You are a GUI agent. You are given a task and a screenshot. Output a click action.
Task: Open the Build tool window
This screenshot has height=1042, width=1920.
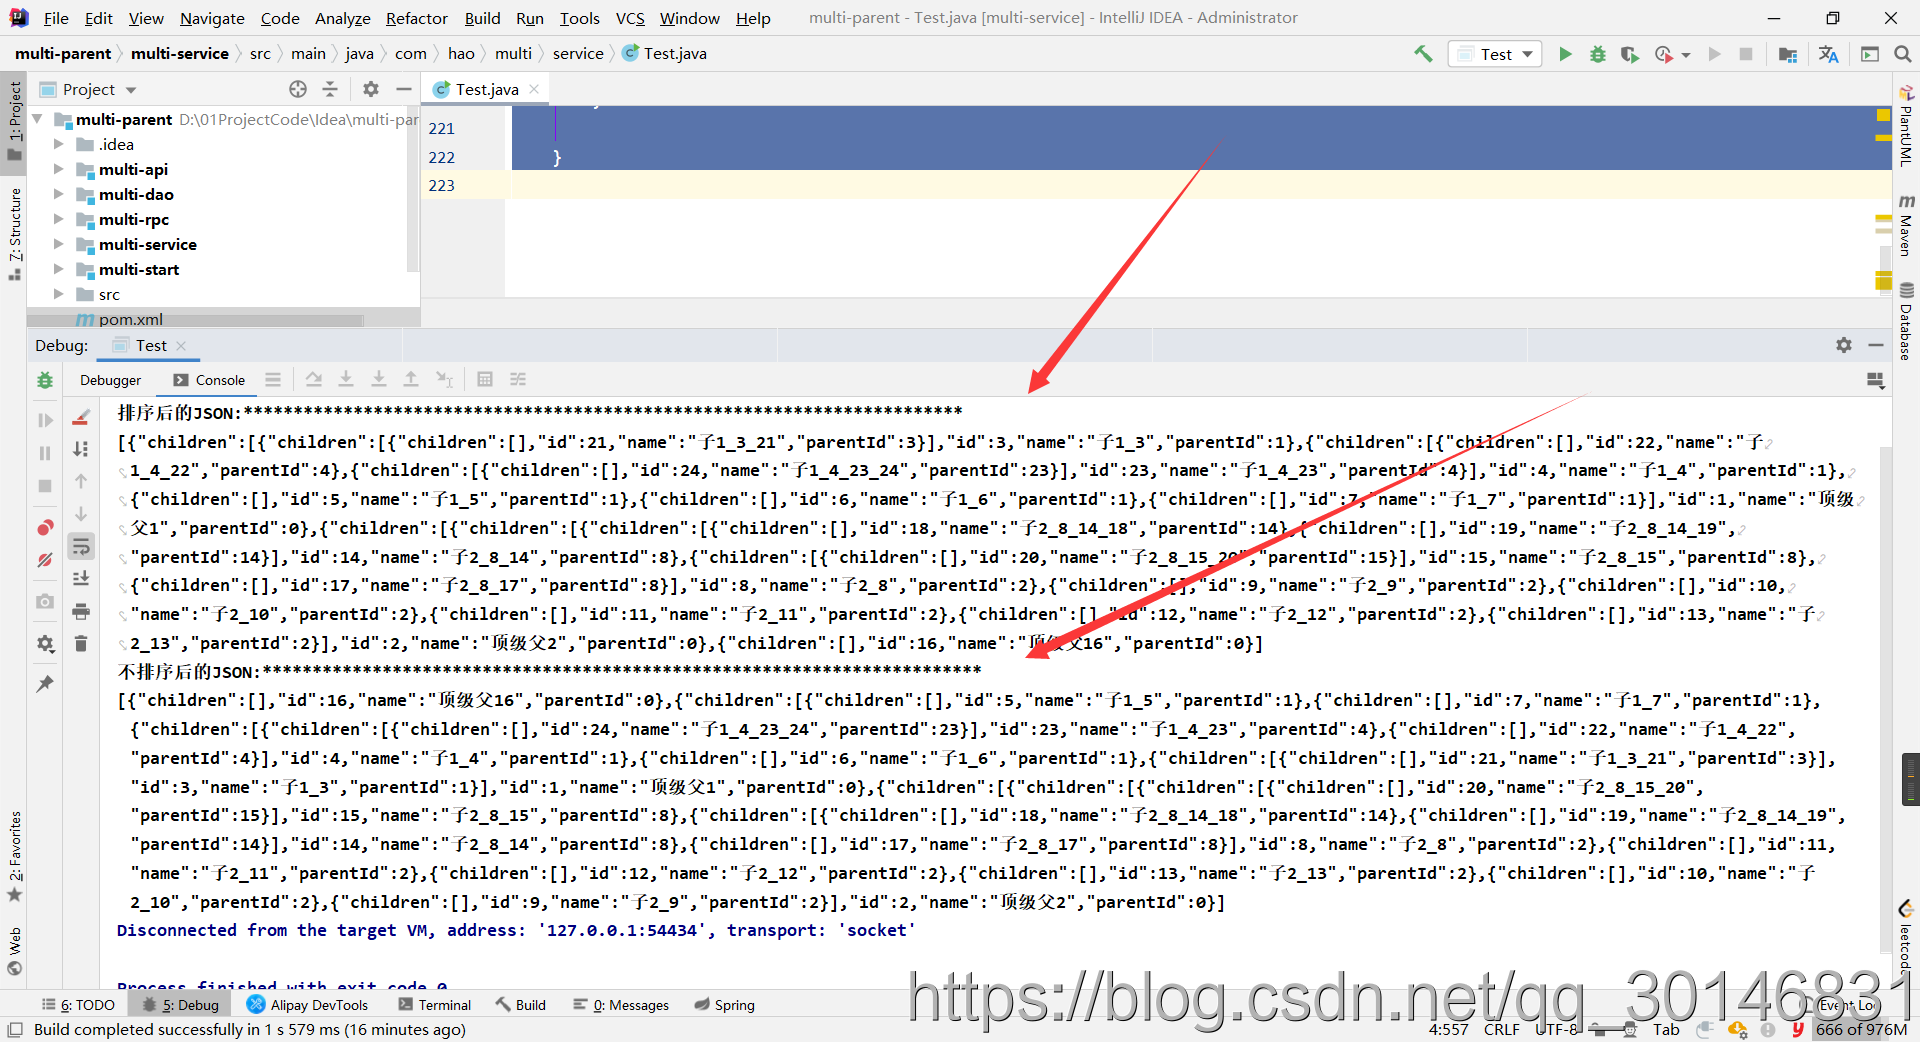(x=520, y=1005)
